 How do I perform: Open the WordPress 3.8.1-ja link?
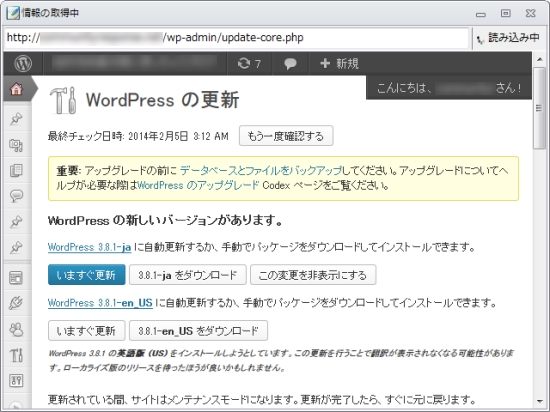point(89,248)
